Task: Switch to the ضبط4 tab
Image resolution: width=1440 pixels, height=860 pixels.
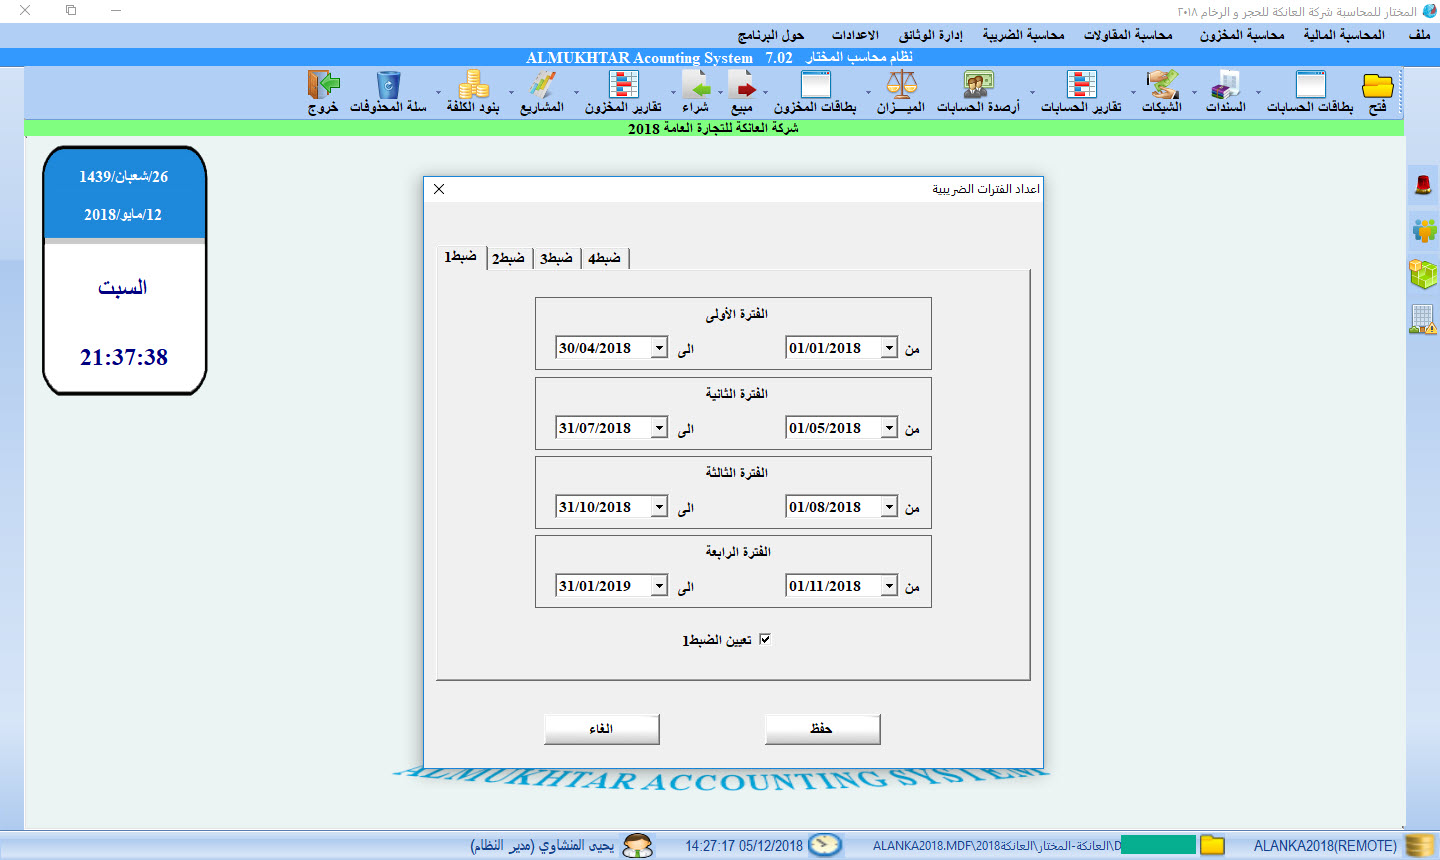Action: coord(604,258)
